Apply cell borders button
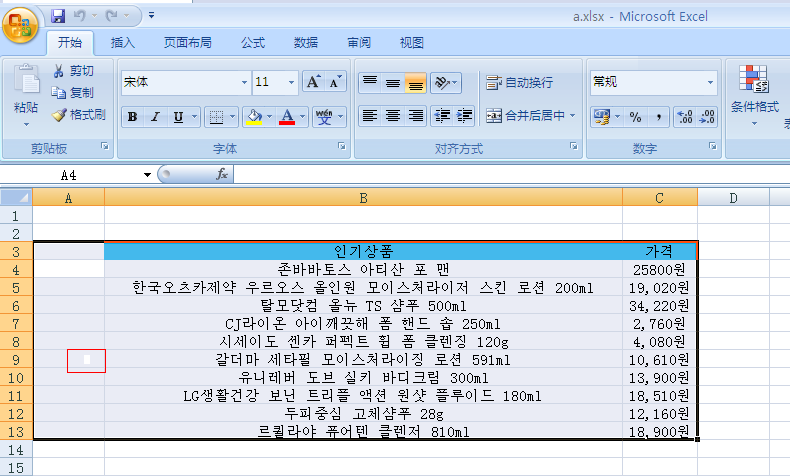This screenshot has height=476, width=790. [x=216, y=117]
